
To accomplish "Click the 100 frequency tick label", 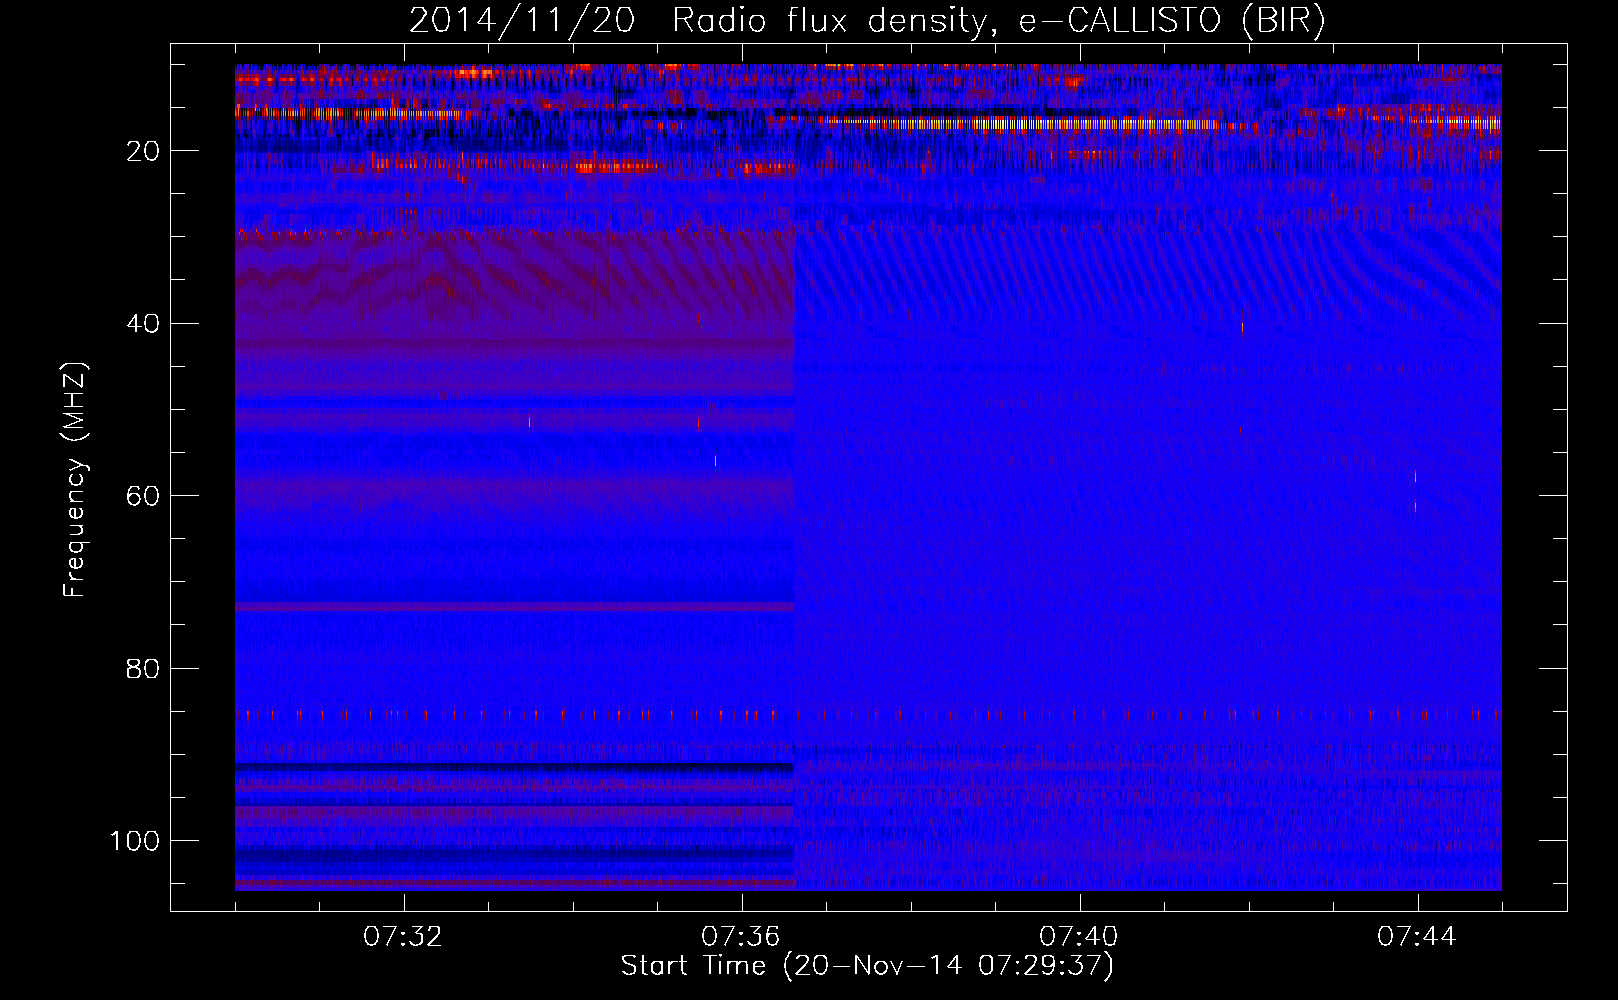I will click(135, 841).
